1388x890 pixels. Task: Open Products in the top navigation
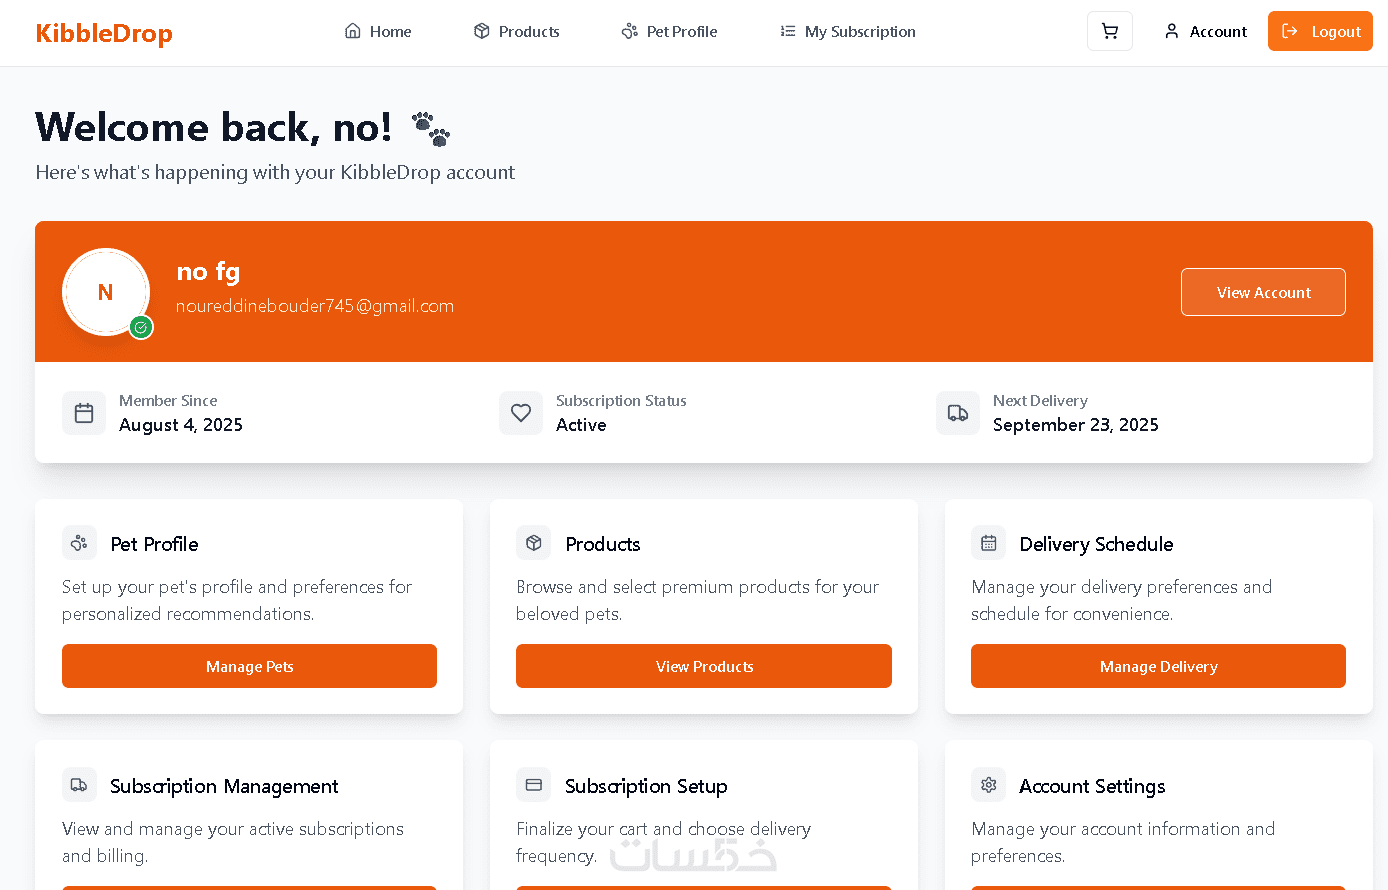click(x=516, y=31)
